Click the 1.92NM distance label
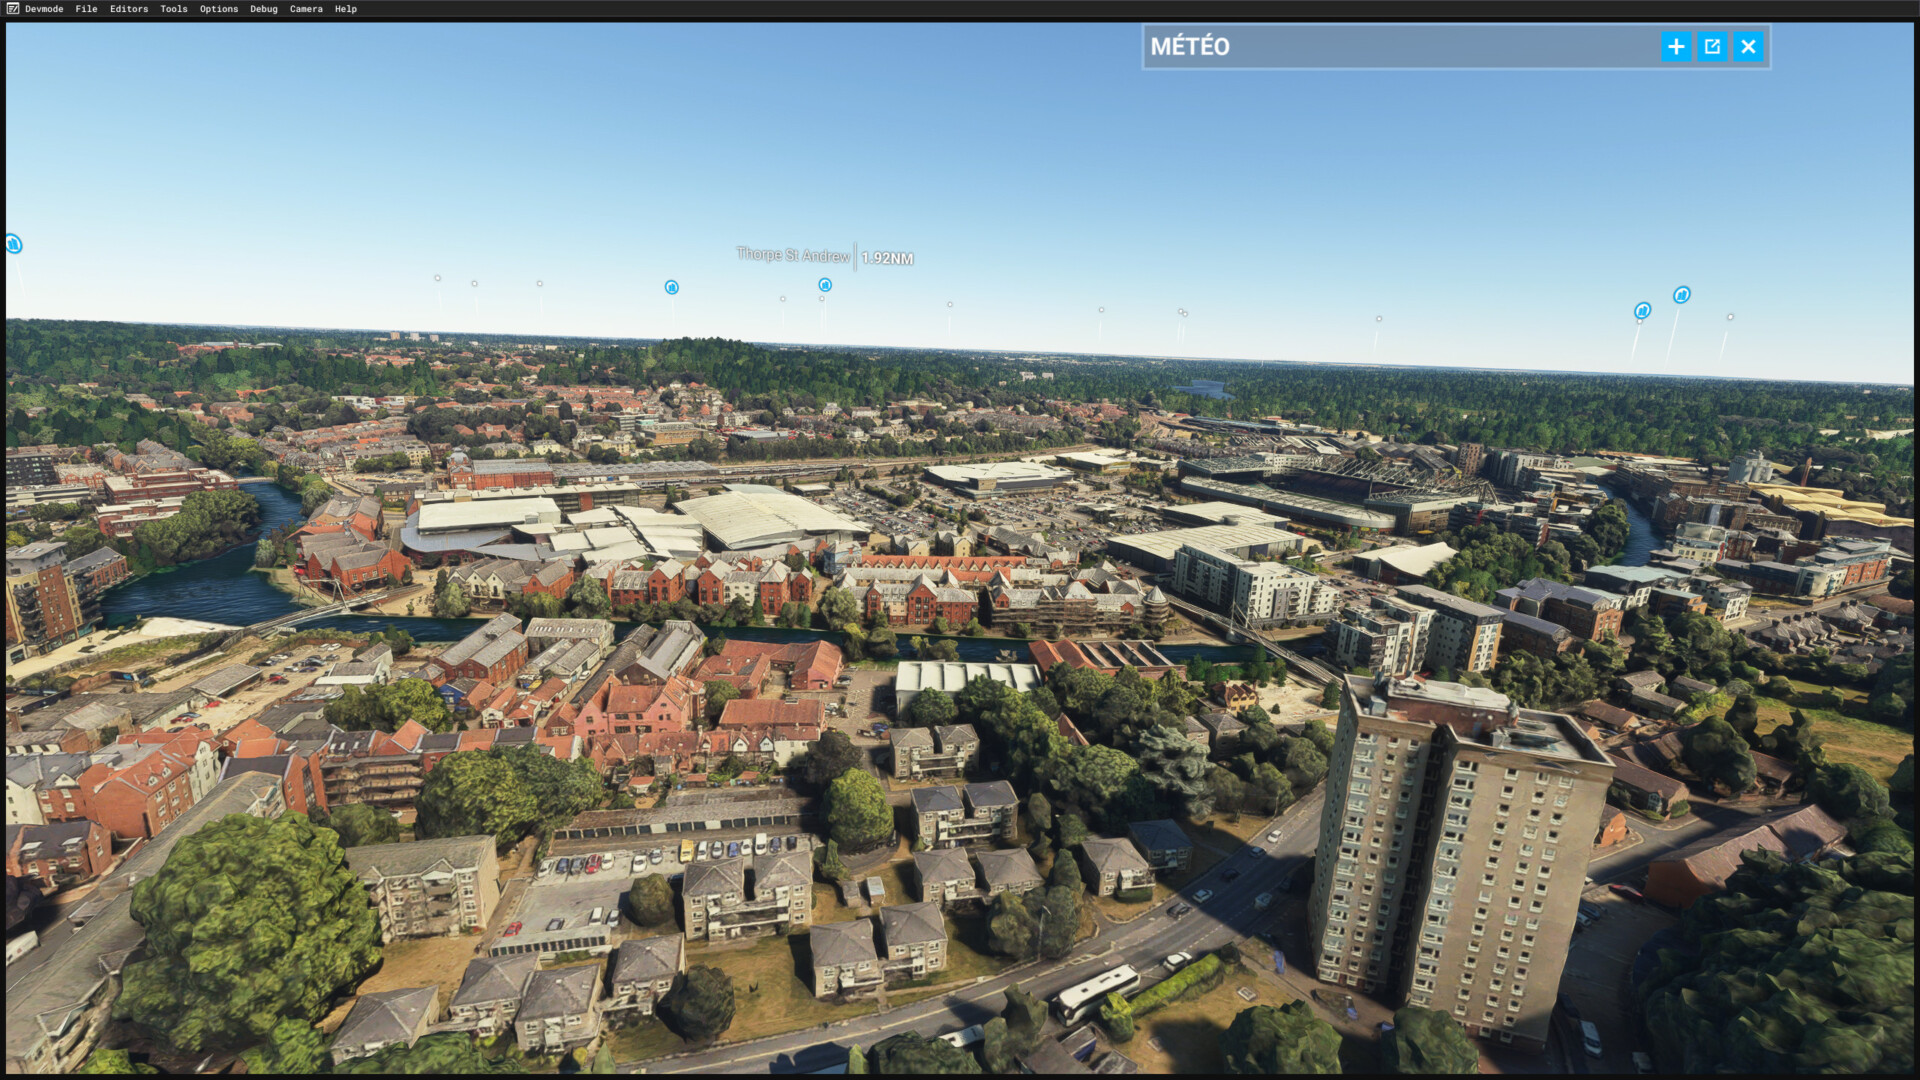This screenshot has height=1080, width=1920. pos(887,258)
